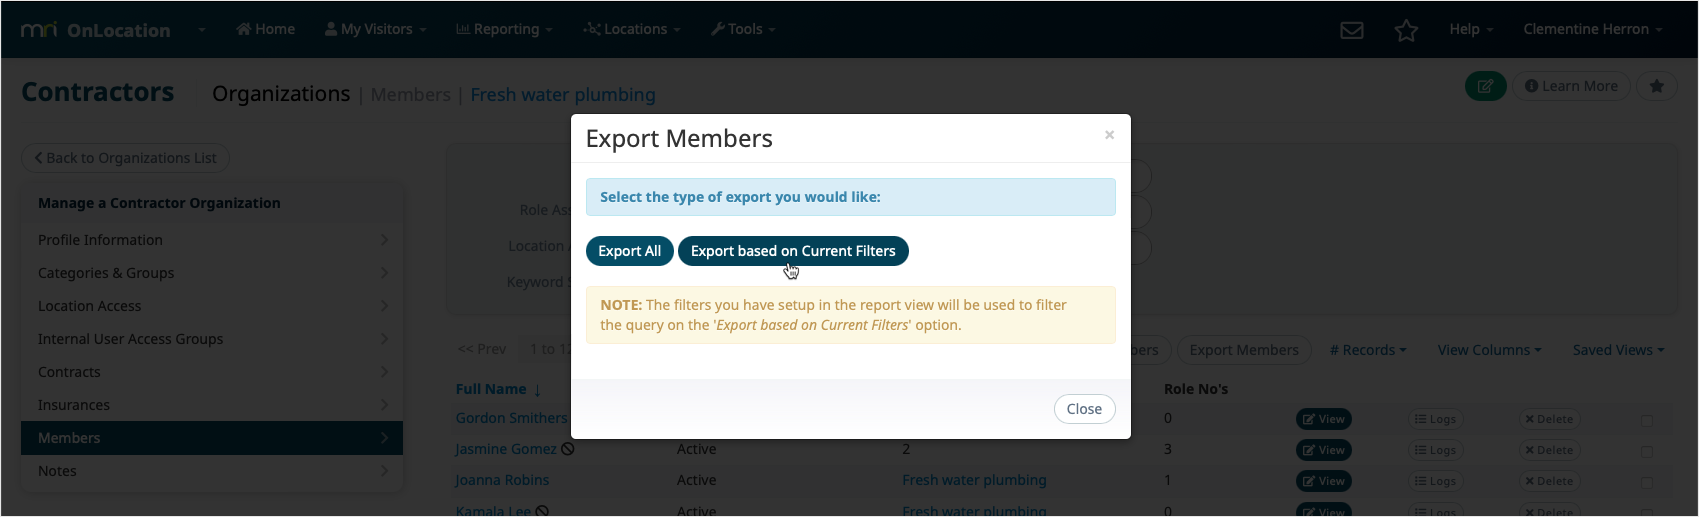Click View button in Joanna Robins row

click(1324, 481)
